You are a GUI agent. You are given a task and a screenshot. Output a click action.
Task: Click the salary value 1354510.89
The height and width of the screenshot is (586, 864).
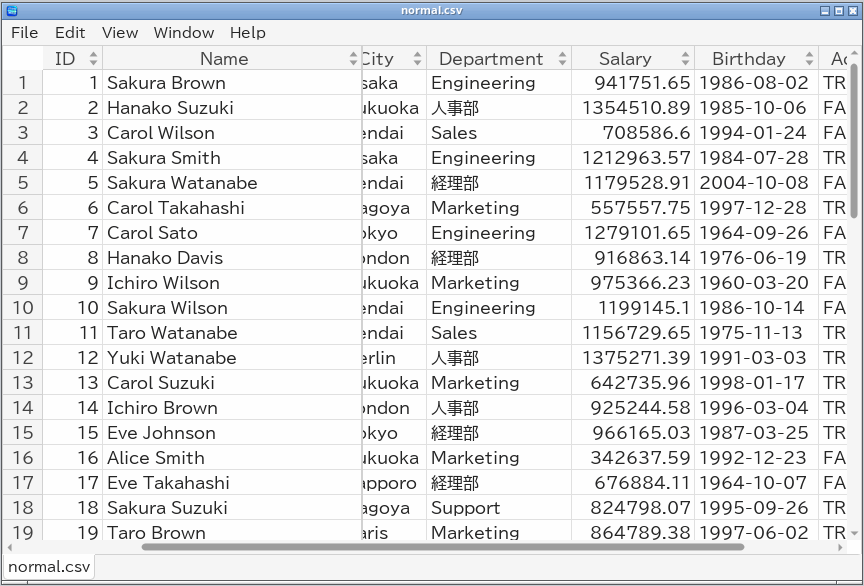coord(633,107)
